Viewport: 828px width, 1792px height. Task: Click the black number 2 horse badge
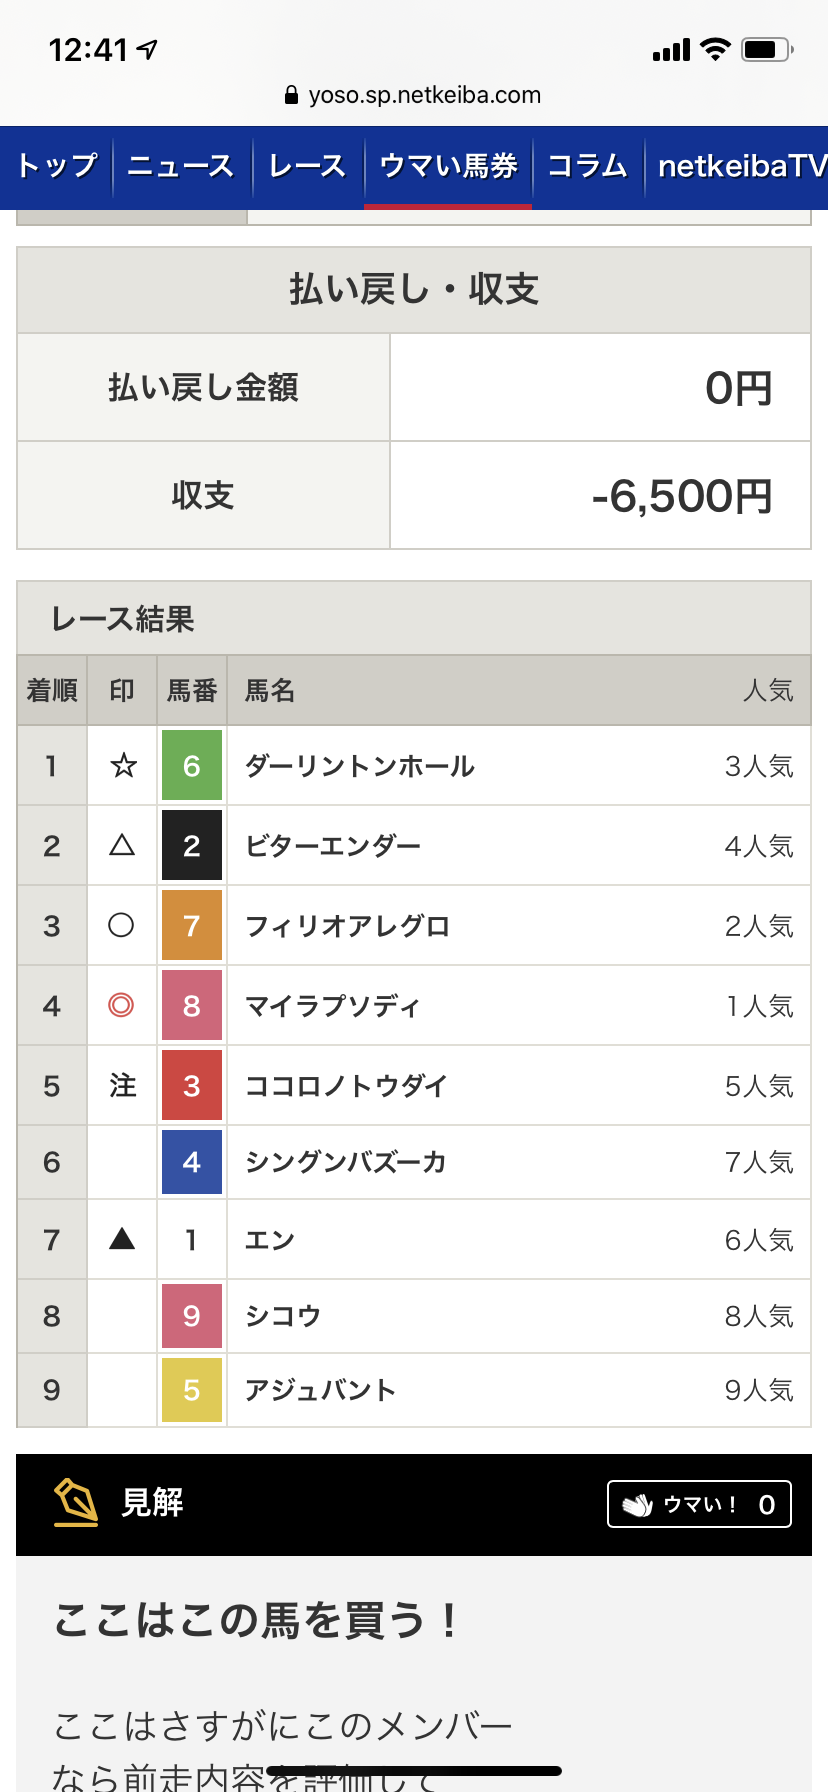click(192, 845)
